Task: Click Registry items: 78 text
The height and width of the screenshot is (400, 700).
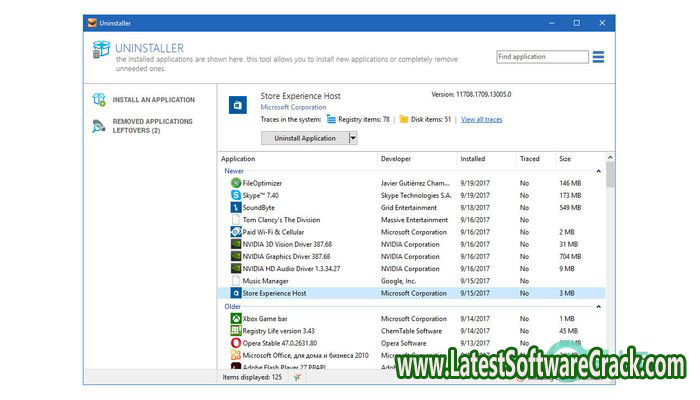Action: pos(364,119)
